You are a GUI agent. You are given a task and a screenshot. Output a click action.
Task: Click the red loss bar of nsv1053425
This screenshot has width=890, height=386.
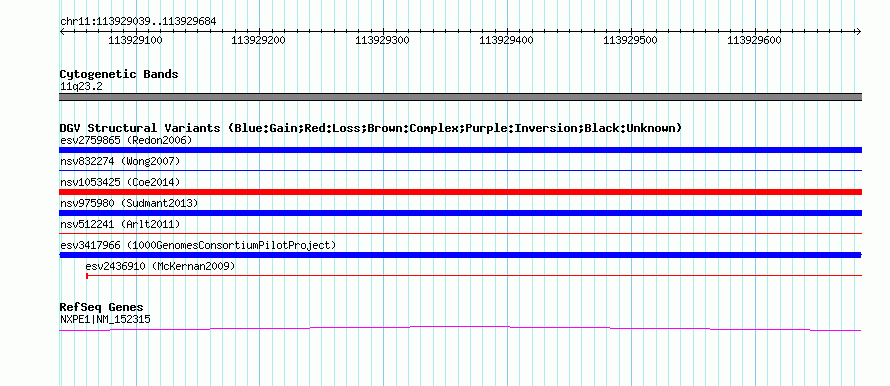(x=460, y=192)
